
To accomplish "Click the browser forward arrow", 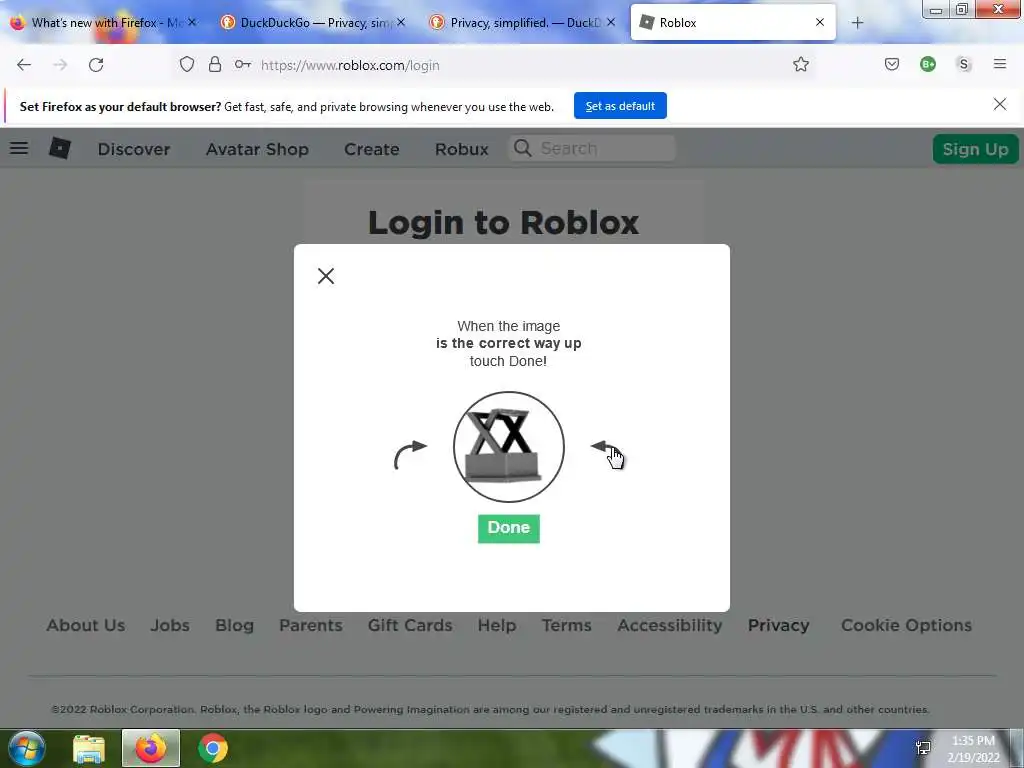I will (x=60, y=65).
